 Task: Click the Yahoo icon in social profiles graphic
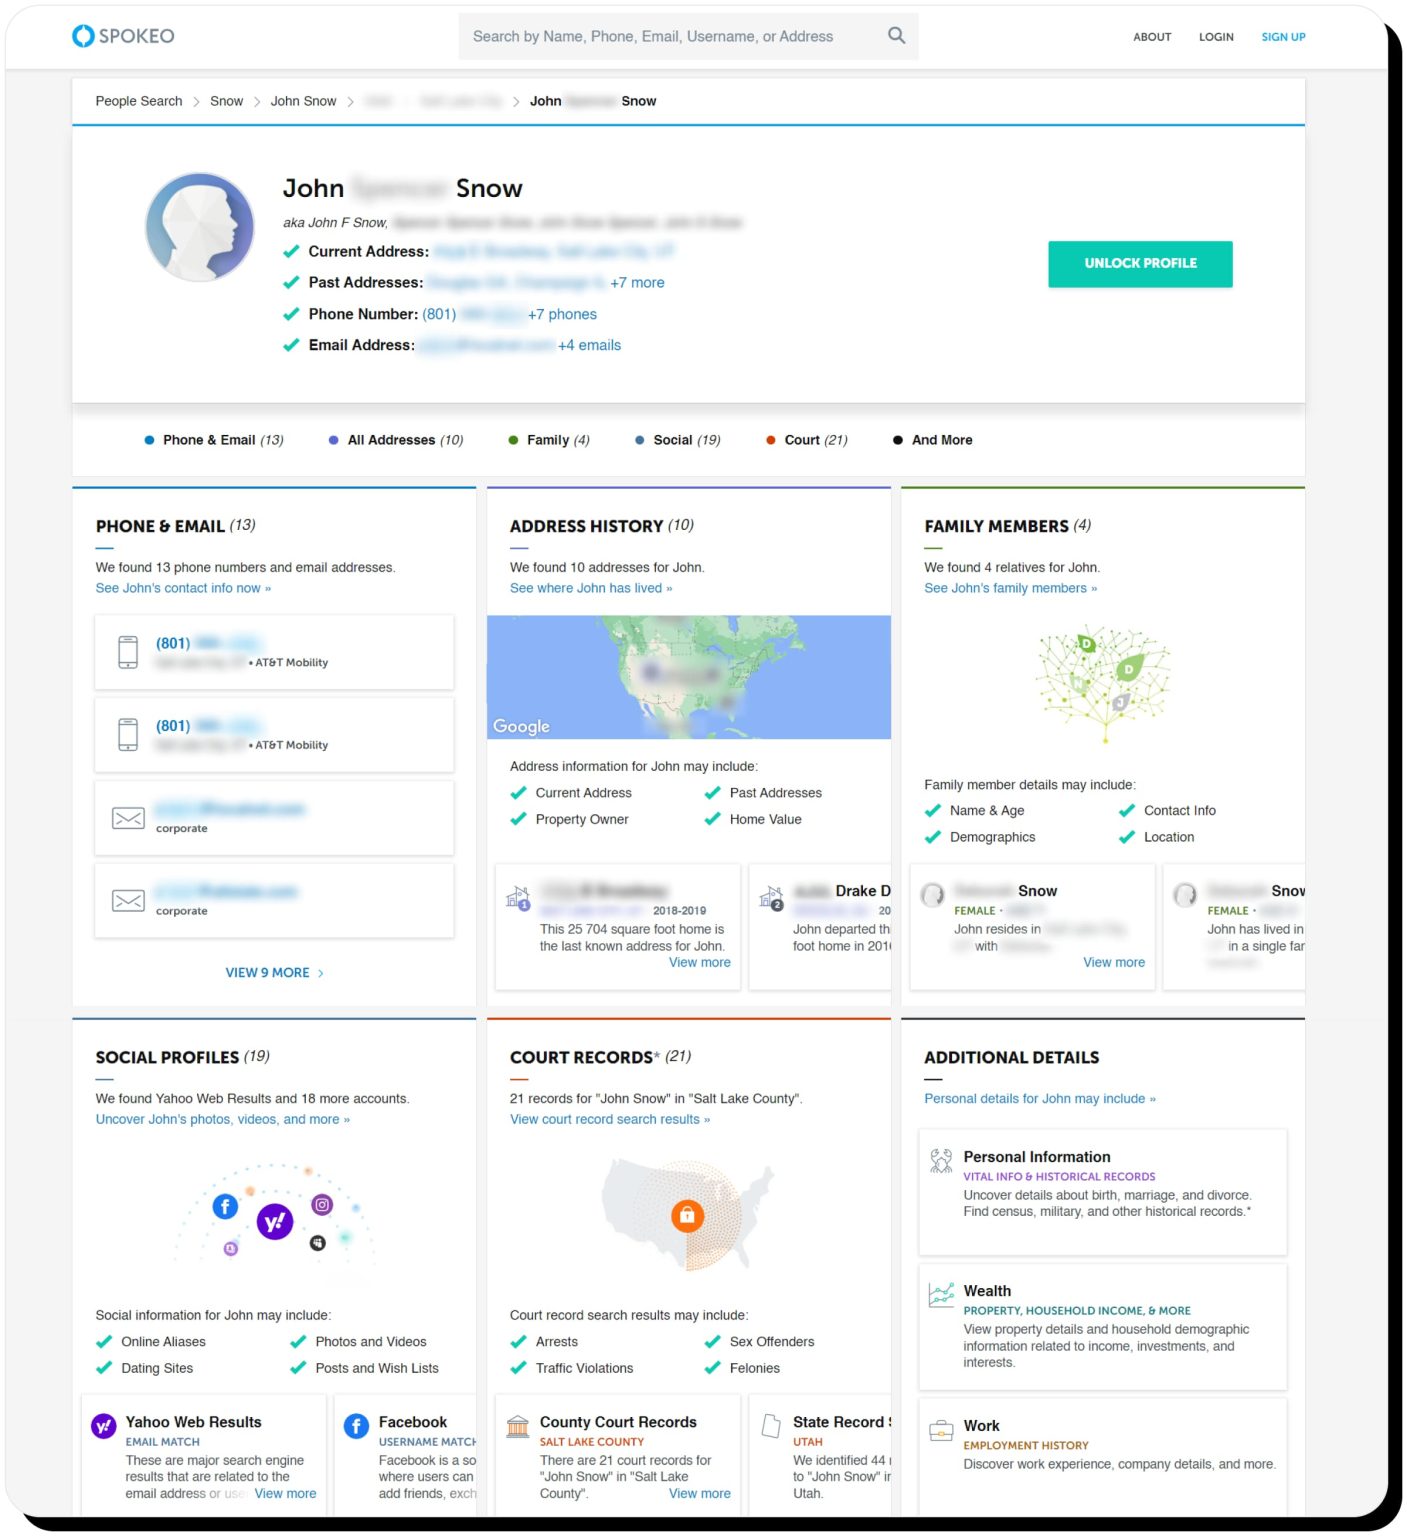tap(275, 1221)
